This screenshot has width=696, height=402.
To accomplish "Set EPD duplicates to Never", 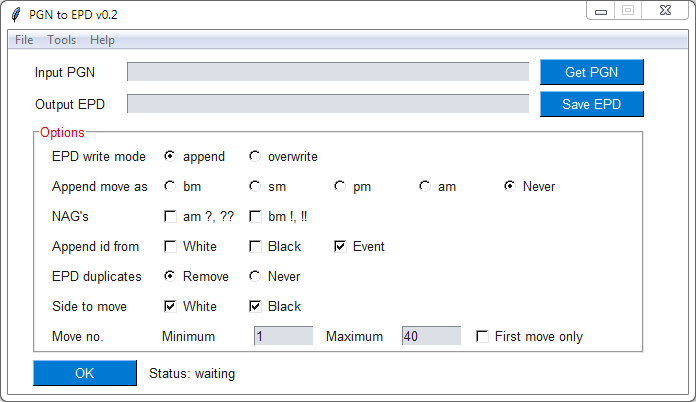I will coord(255,276).
